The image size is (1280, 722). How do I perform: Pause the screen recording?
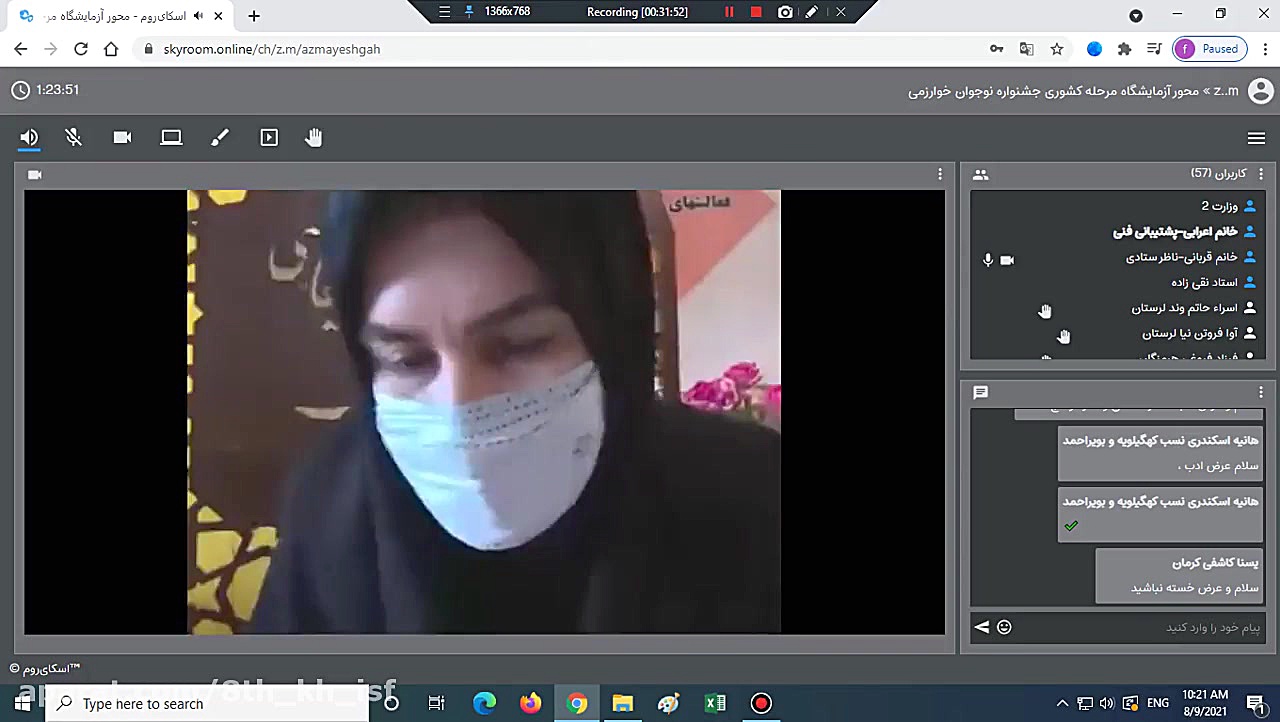point(729,12)
